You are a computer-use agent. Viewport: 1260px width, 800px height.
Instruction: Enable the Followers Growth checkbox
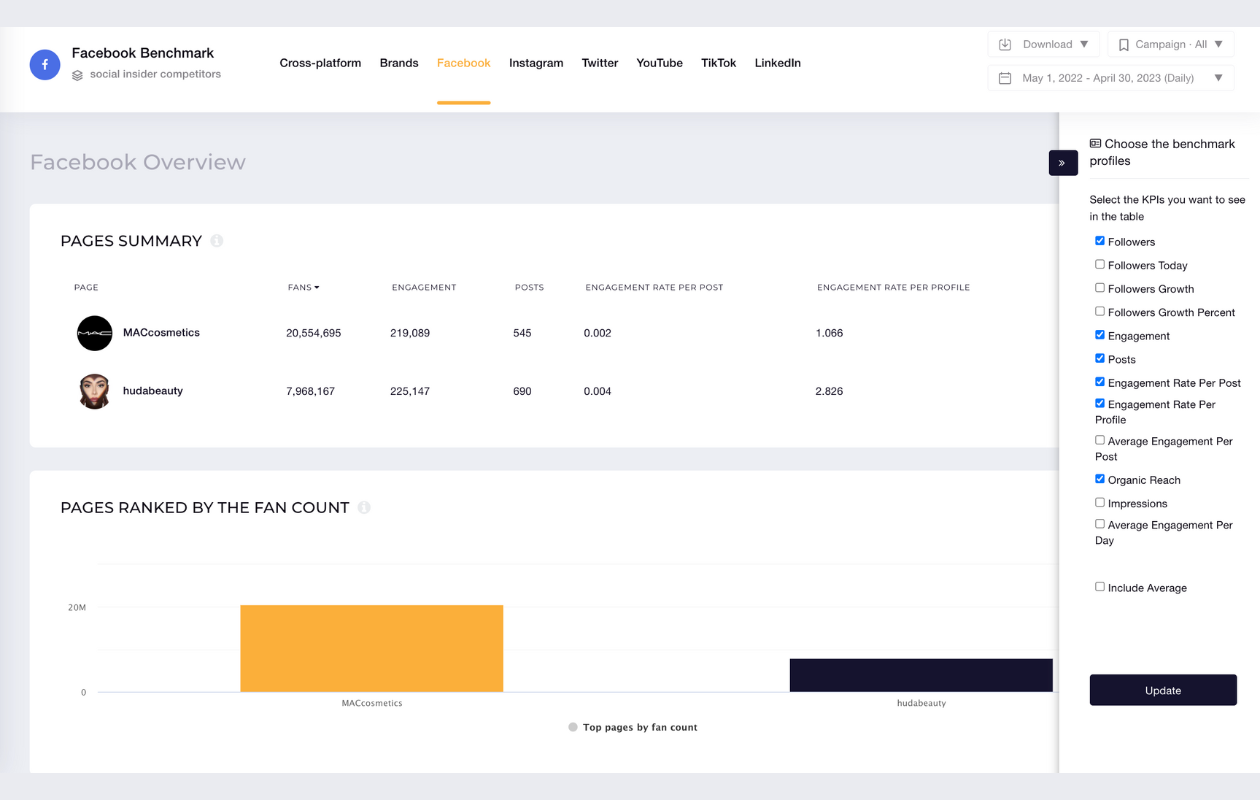[1100, 288]
